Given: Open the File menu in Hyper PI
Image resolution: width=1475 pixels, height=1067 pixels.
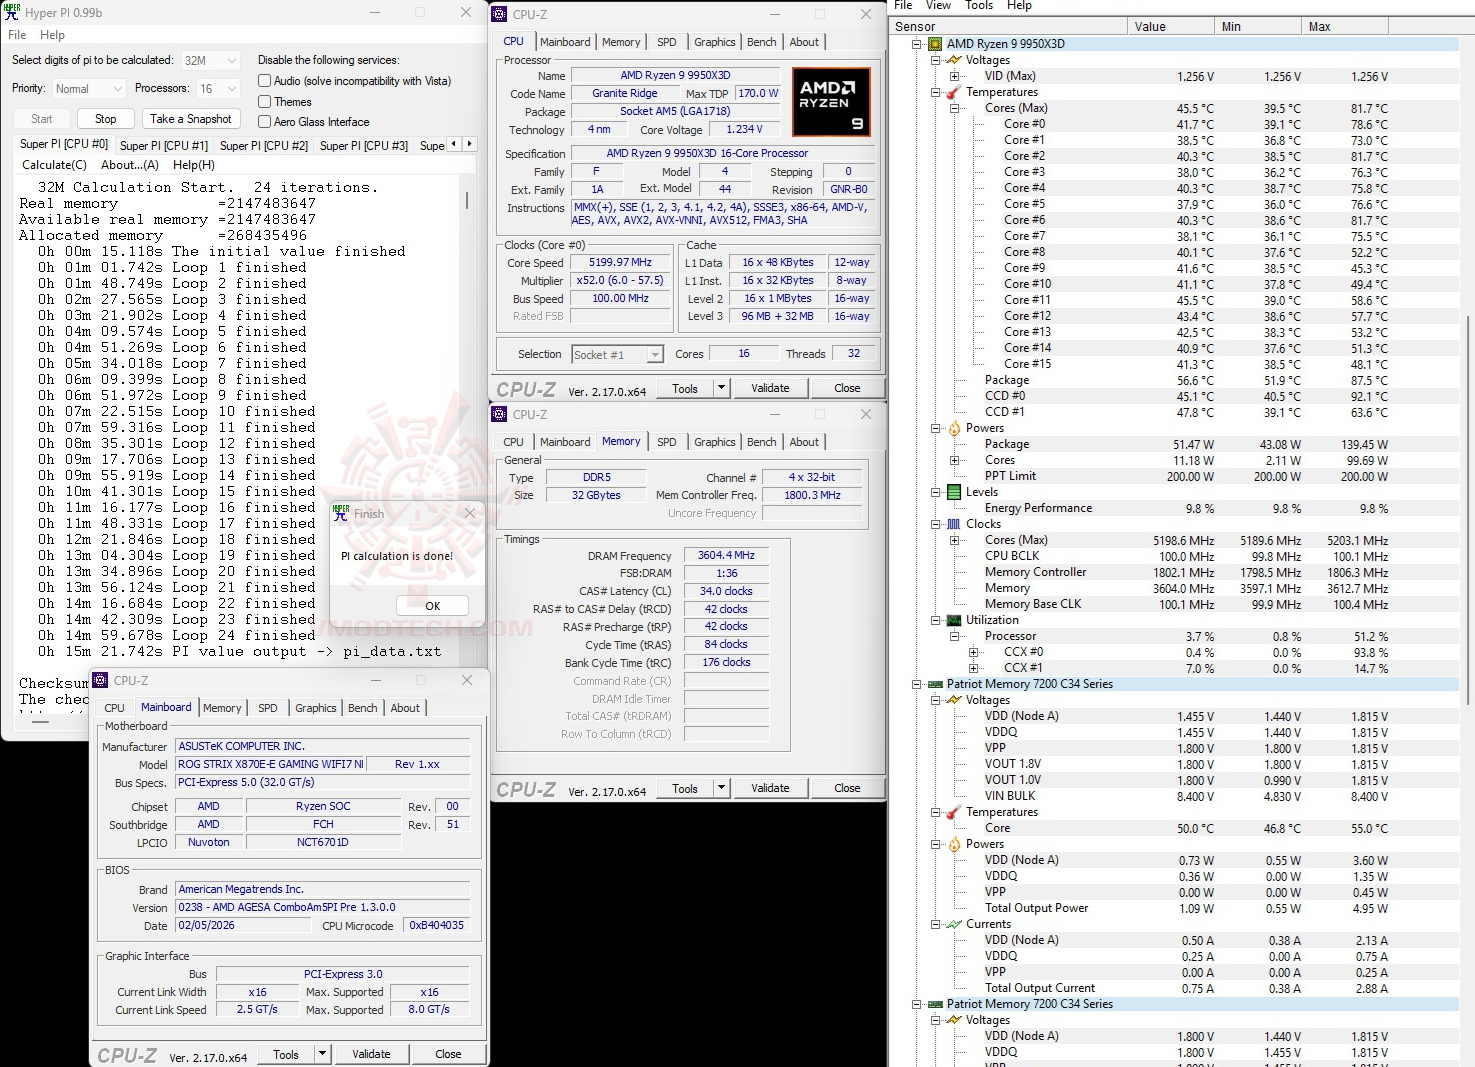Looking at the screenshot, I should pyautogui.click(x=17, y=35).
